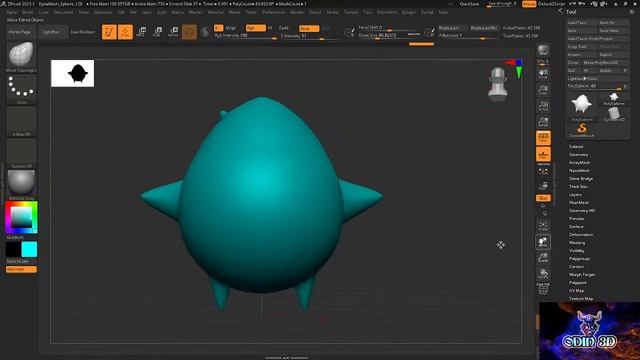Click the Make PolyMesh3D button

[606, 62]
